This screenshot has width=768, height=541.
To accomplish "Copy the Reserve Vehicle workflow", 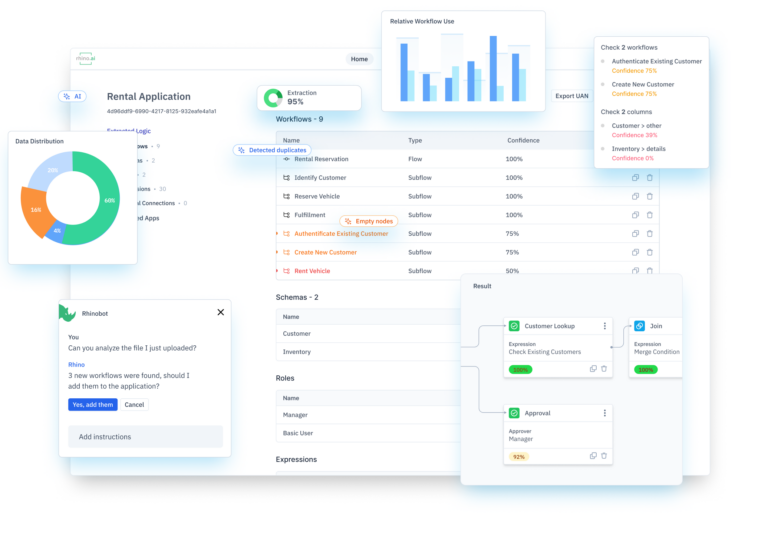I will point(635,196).
